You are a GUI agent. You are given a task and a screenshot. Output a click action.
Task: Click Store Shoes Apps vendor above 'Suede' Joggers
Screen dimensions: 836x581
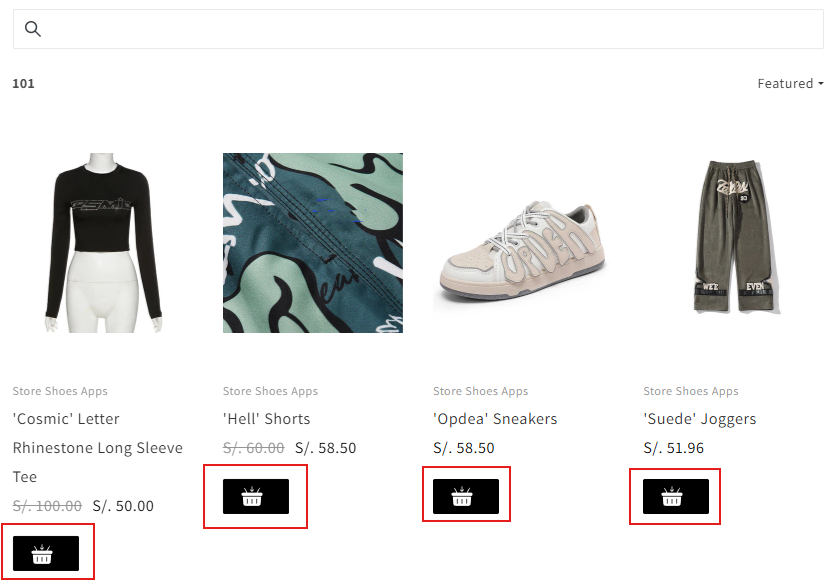click(691, 391)
